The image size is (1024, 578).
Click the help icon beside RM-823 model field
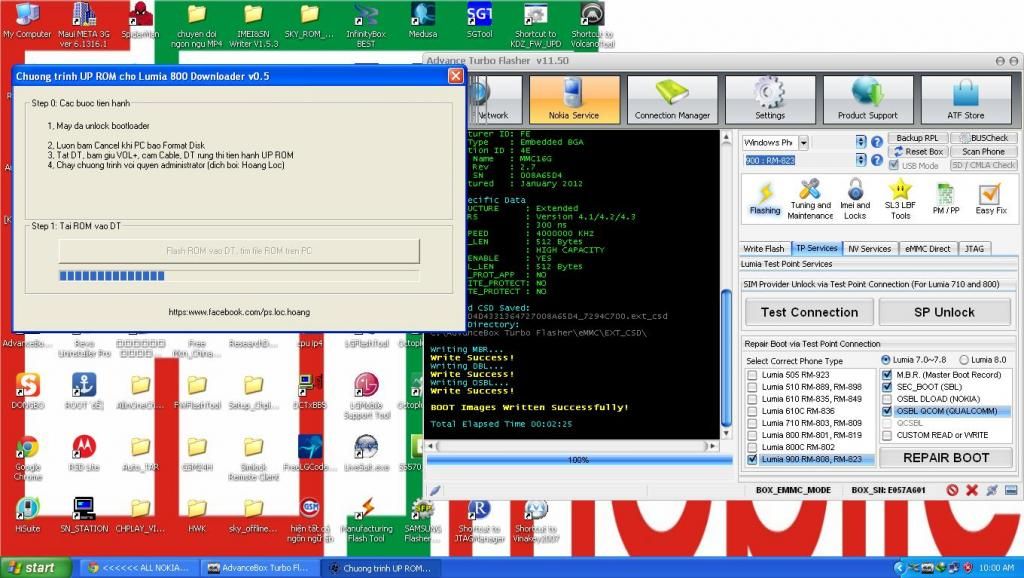(877, 160)
